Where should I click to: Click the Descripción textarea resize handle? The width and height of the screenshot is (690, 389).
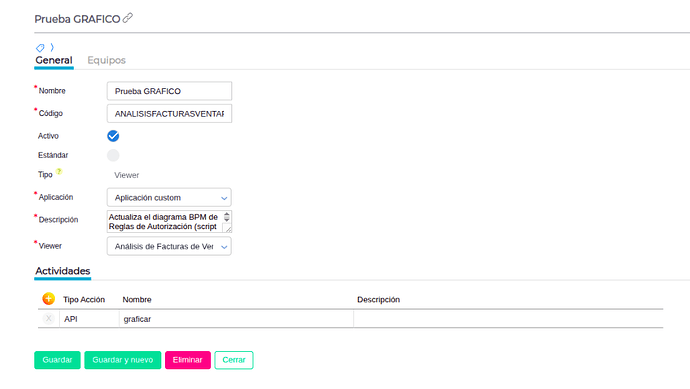(x=228, y=228)
